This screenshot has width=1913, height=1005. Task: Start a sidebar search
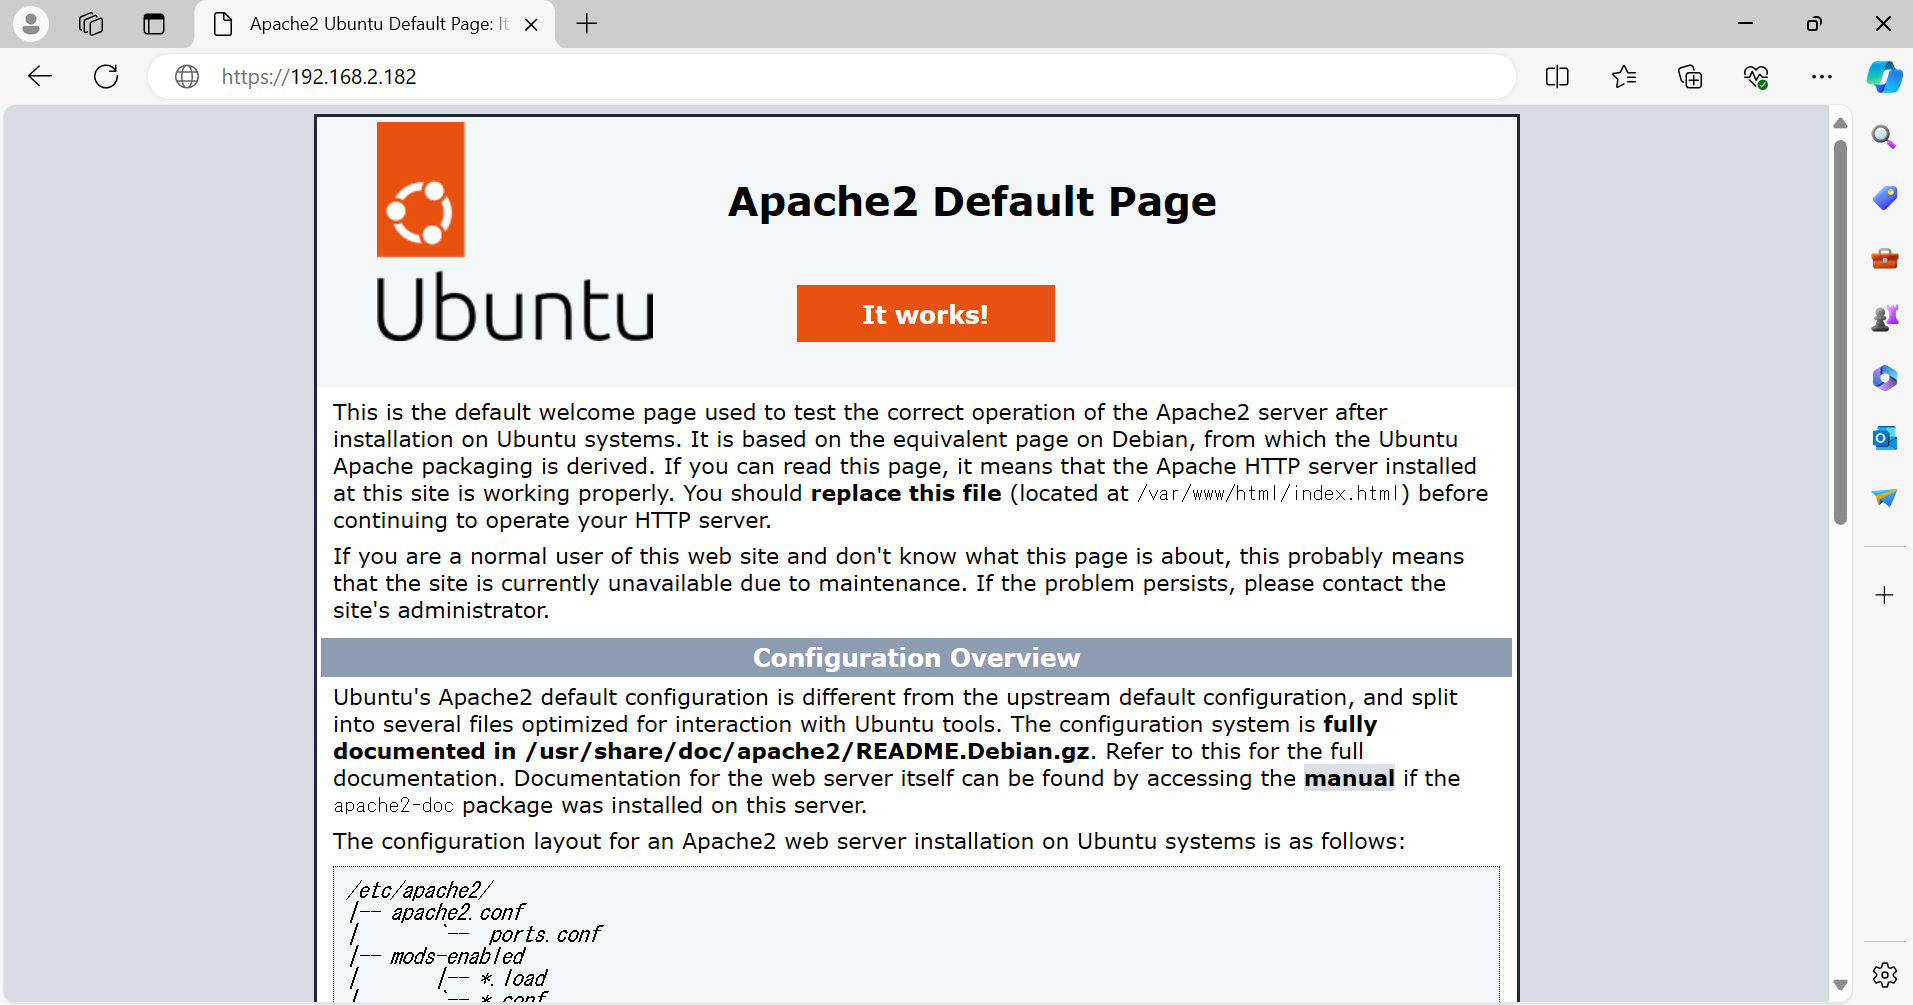(1885, 137)
